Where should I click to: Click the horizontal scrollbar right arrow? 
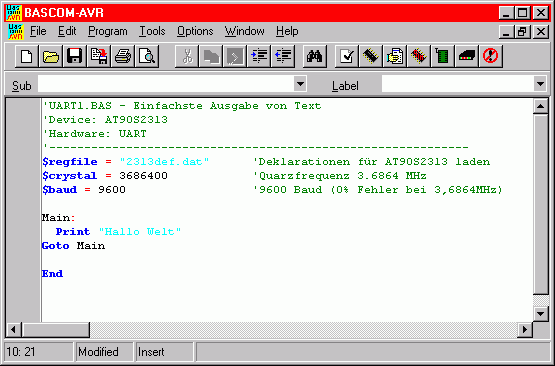[x=525, y=330]
